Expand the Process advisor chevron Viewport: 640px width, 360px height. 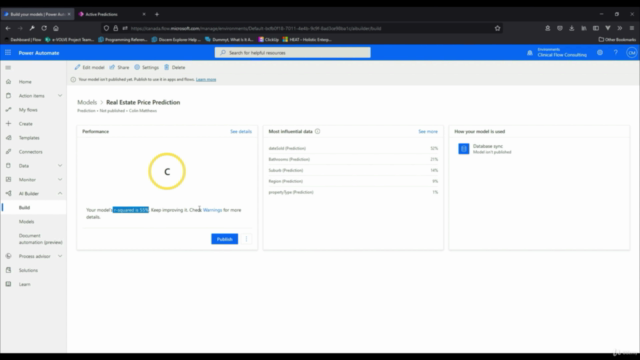60,256
